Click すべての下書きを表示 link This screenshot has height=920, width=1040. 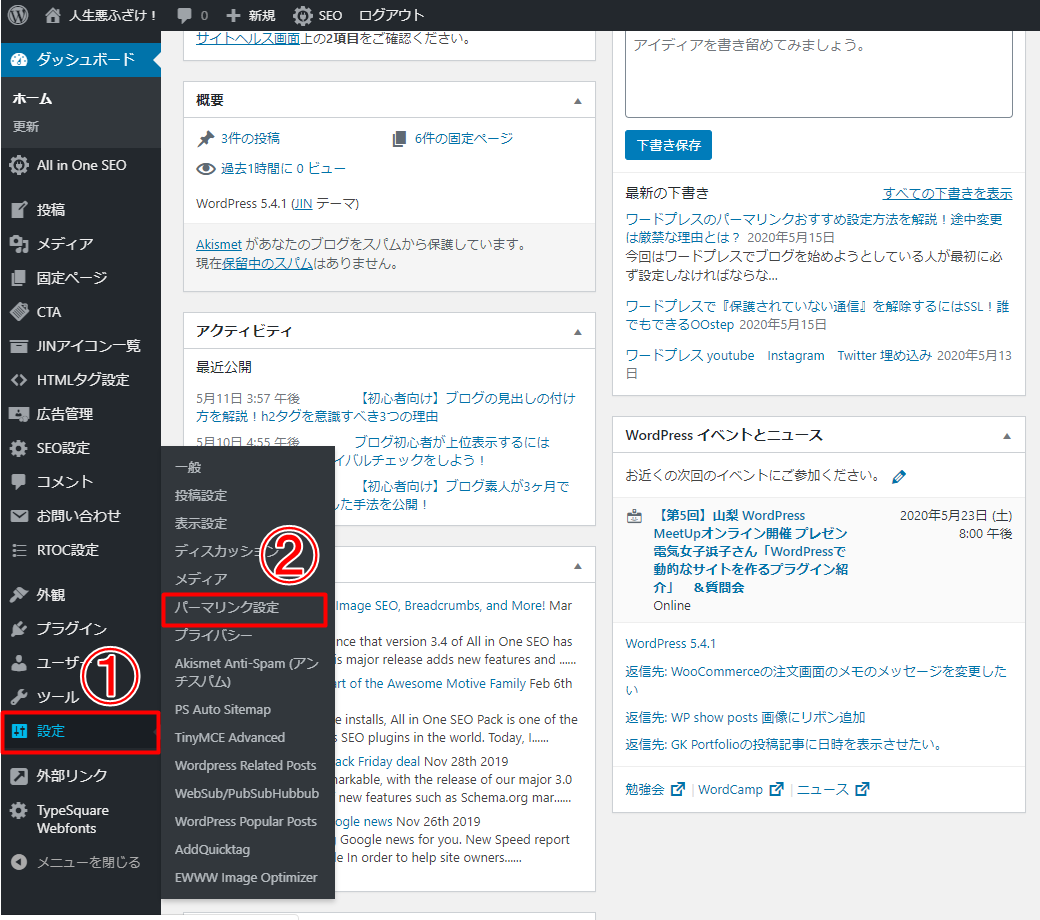(947, 193)
